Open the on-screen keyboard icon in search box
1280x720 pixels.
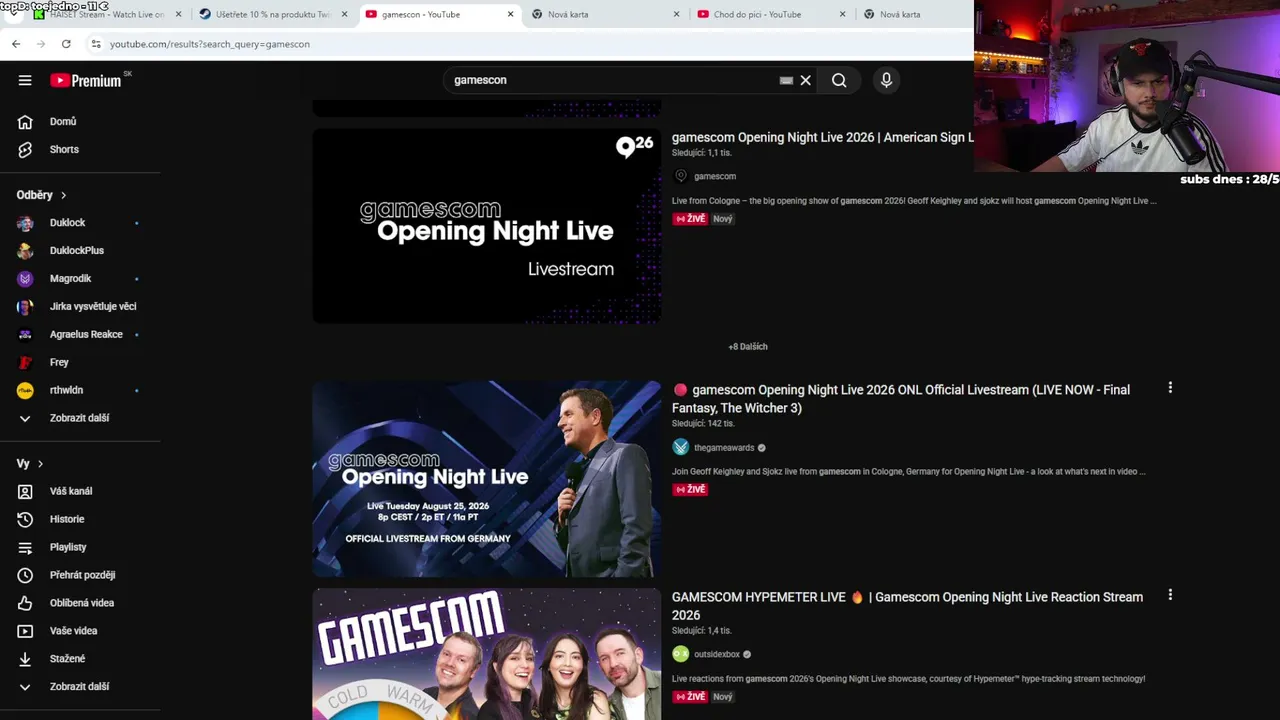pyautogui.click(x=786, y=80)
